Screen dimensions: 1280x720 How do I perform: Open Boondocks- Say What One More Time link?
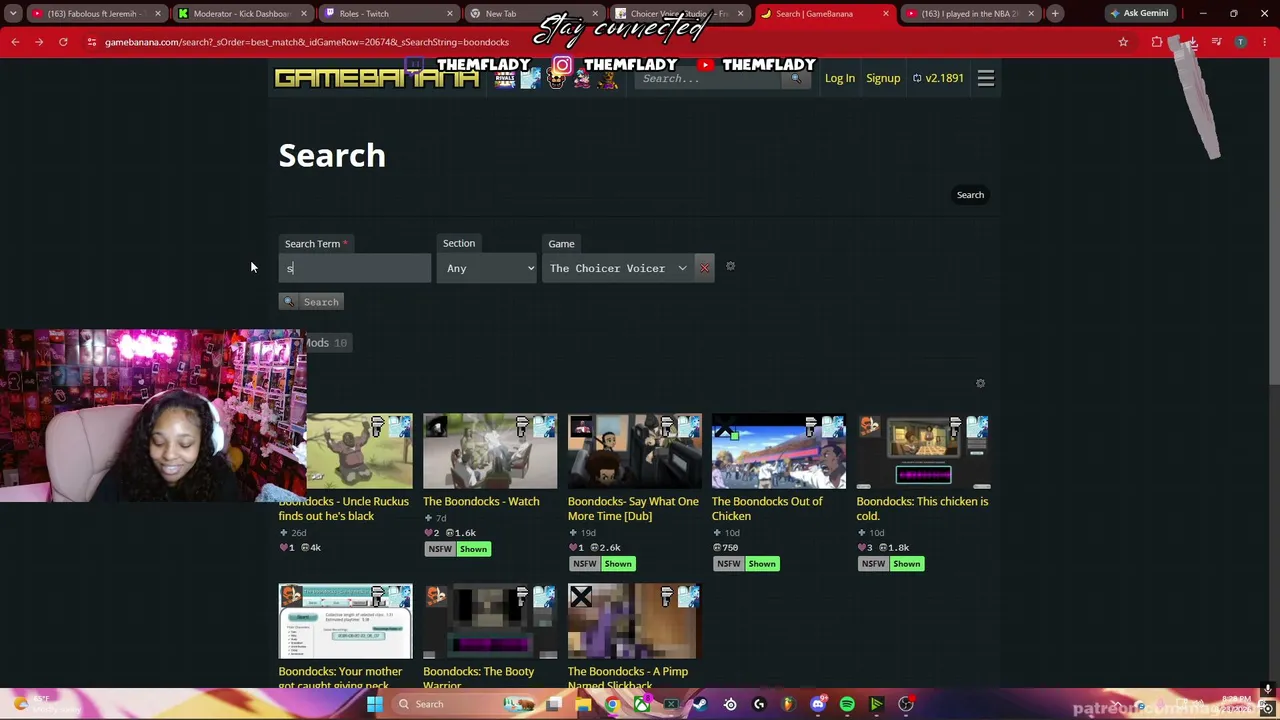(x=633, y=509)
